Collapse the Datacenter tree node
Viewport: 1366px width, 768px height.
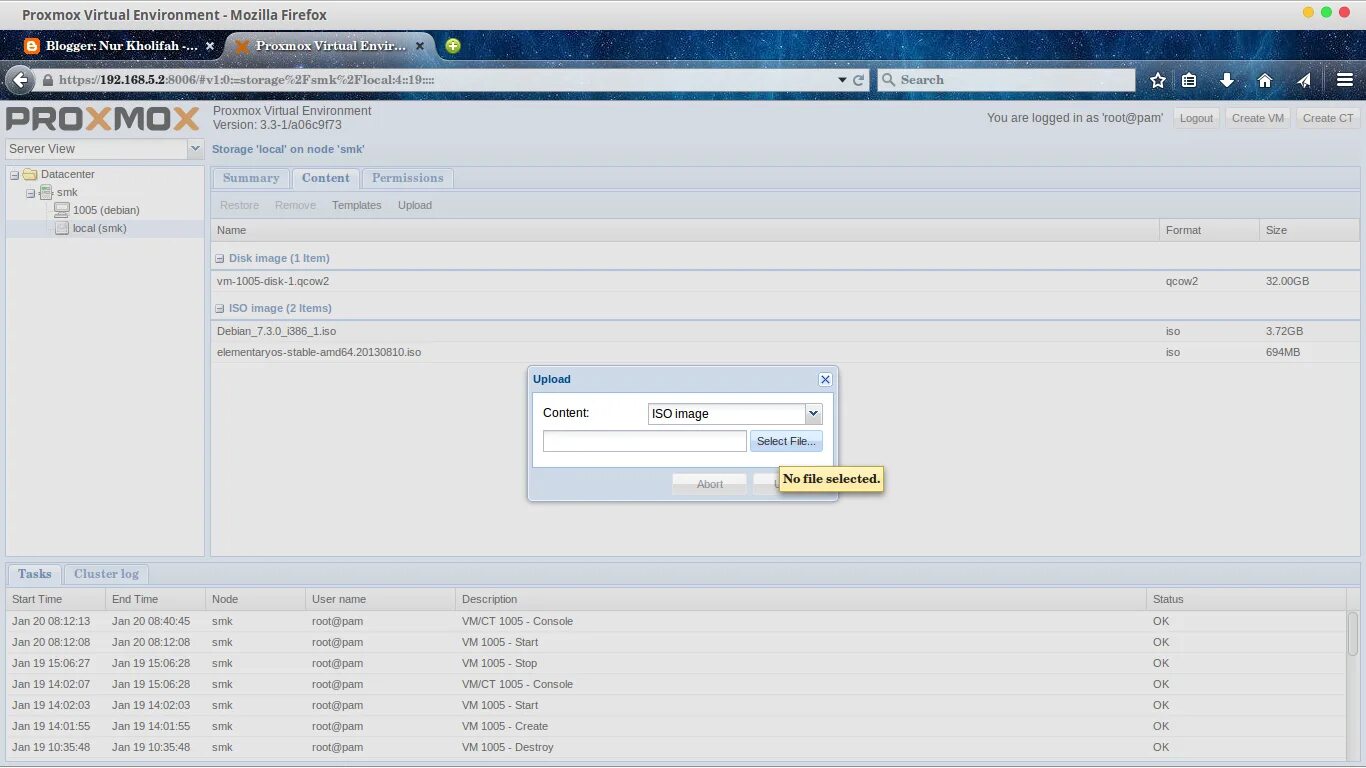[x=14, y=174]
